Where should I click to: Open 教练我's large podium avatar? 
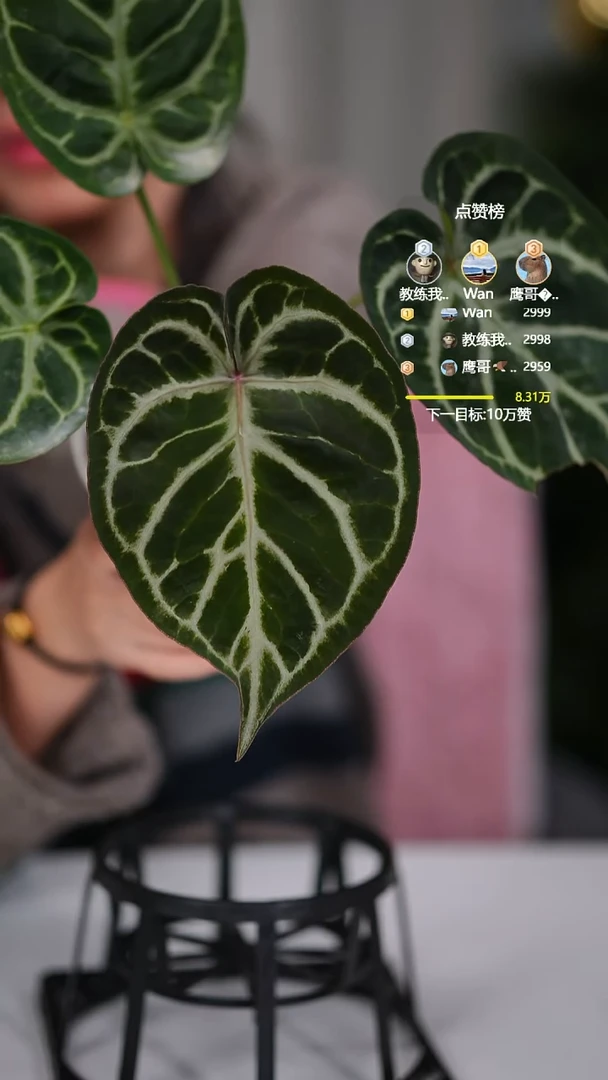pos(424,268)
